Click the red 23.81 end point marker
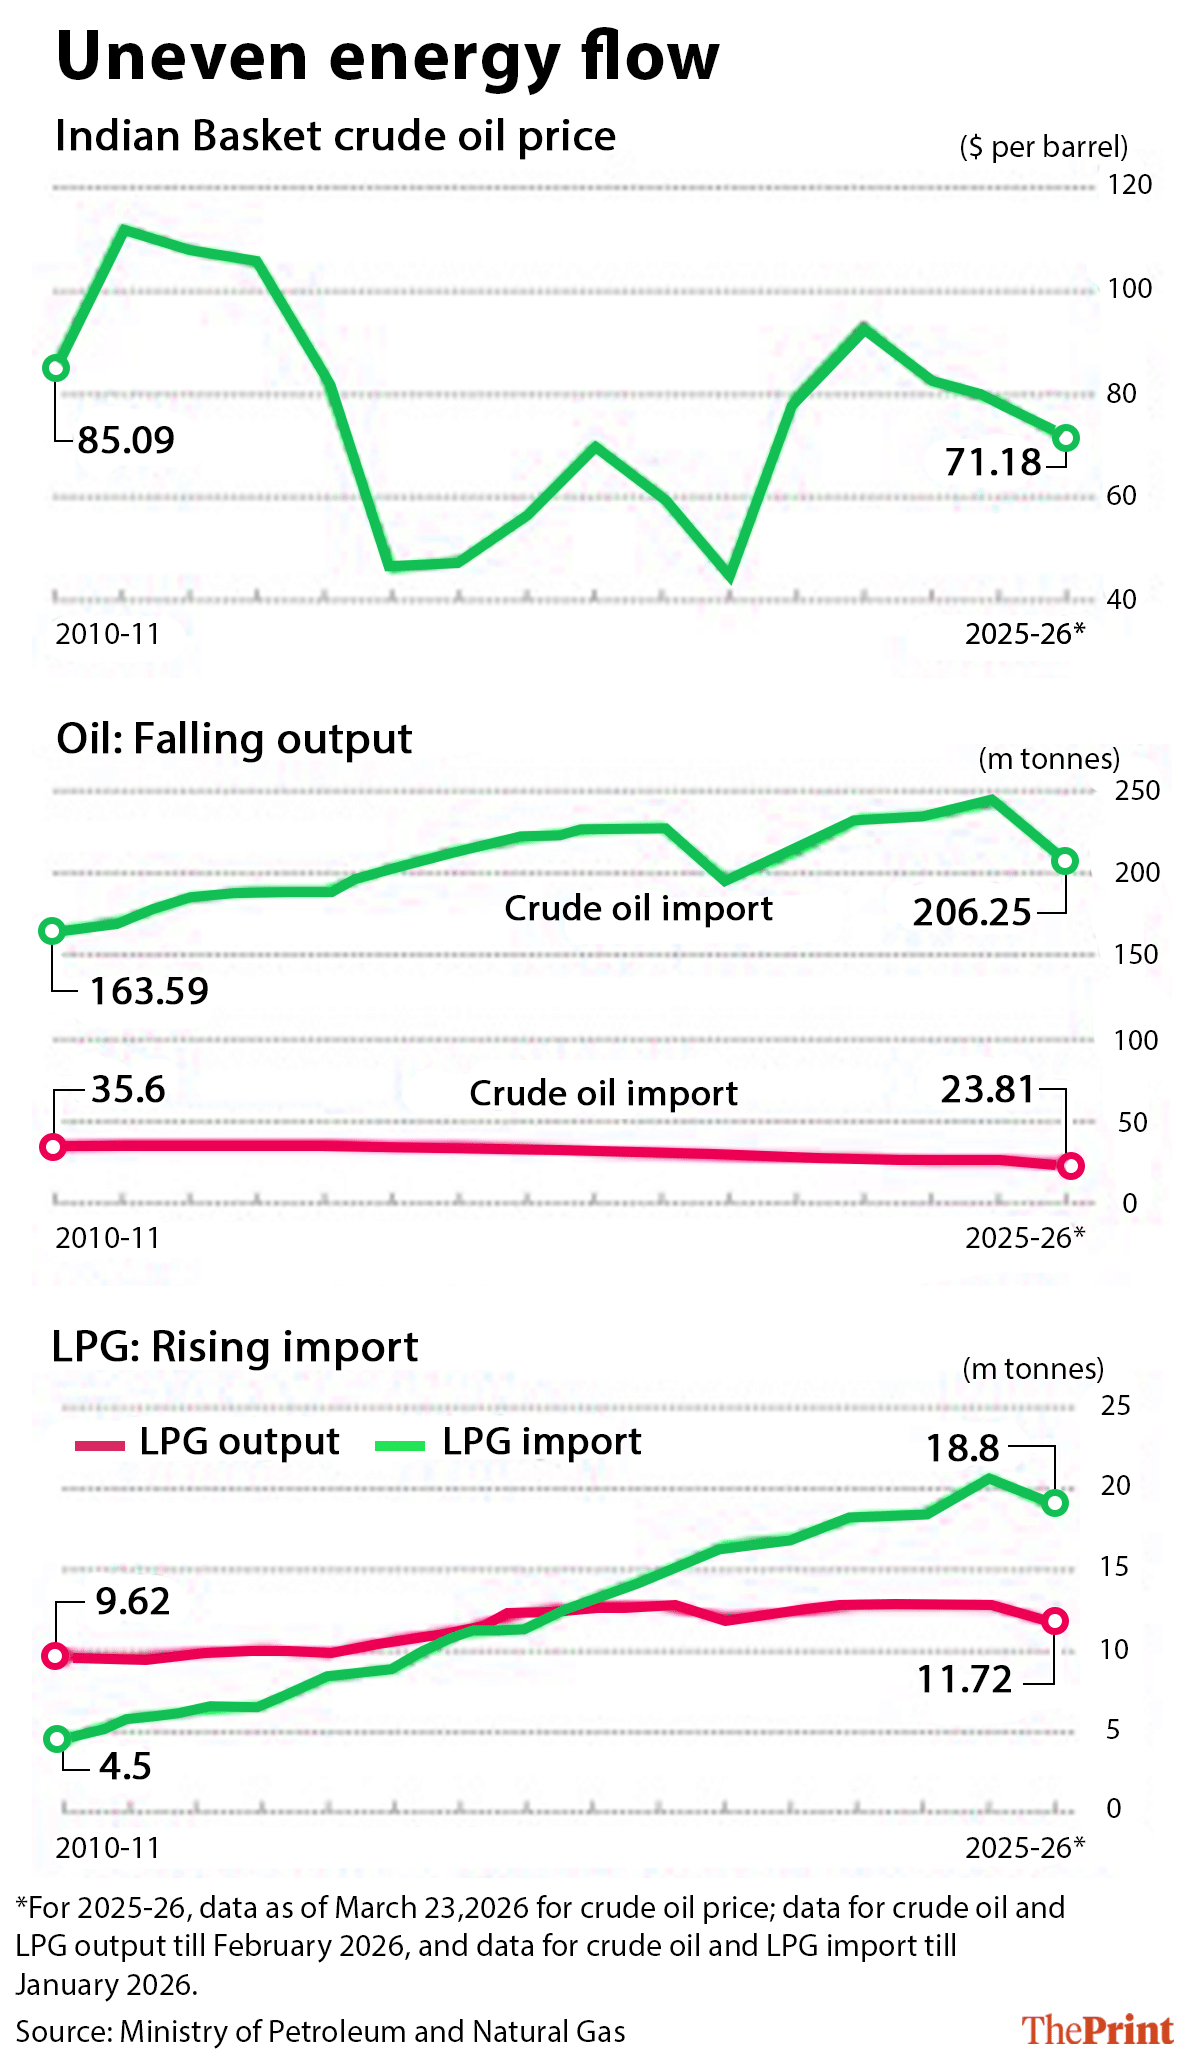Viewport: 1200px width, 2064px height. click(1071, 1166)
